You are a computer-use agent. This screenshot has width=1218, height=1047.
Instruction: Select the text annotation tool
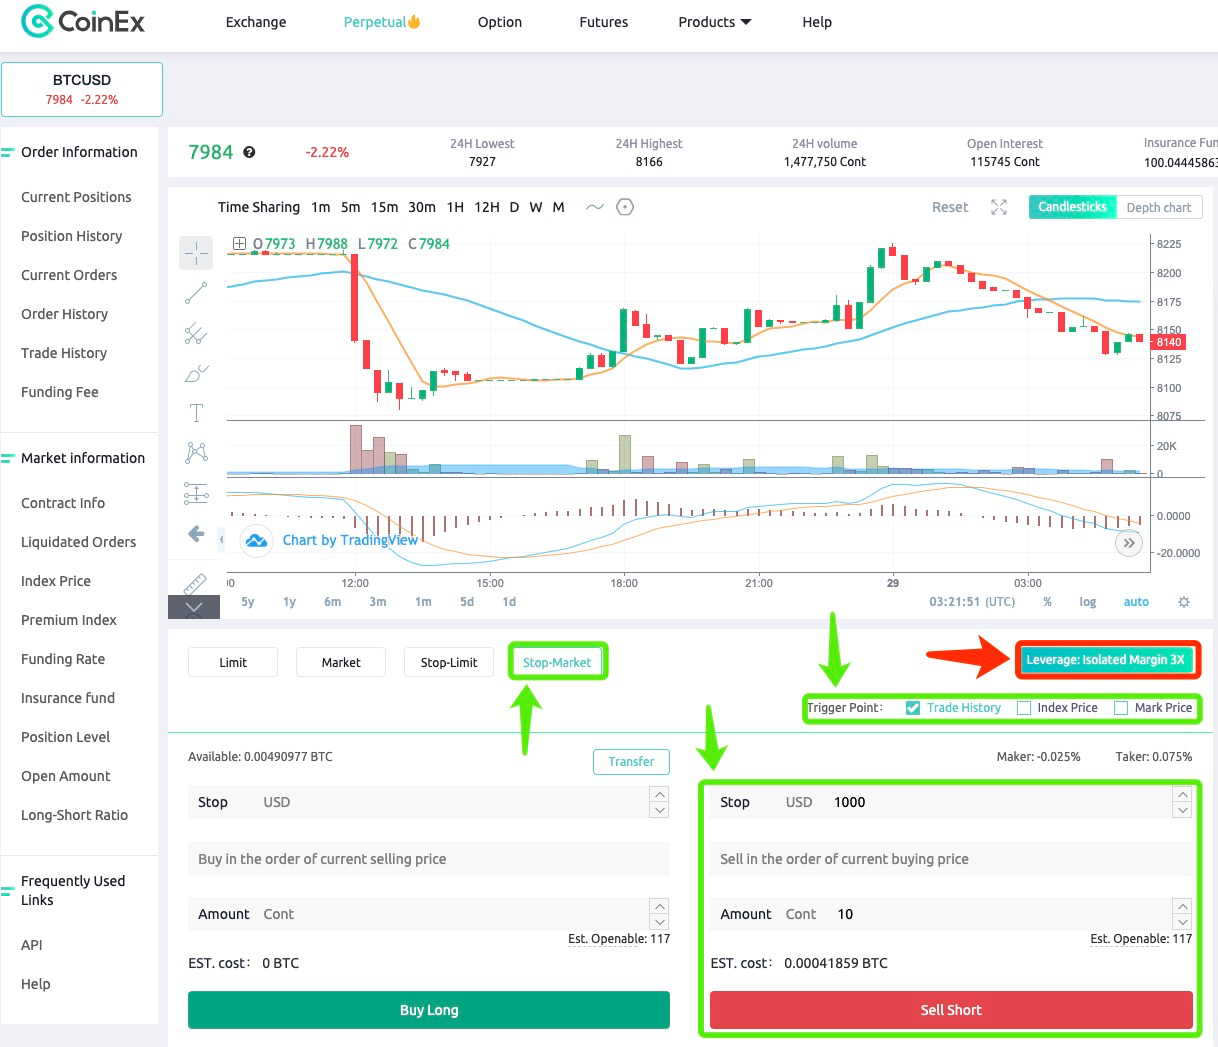pos(196,413)
